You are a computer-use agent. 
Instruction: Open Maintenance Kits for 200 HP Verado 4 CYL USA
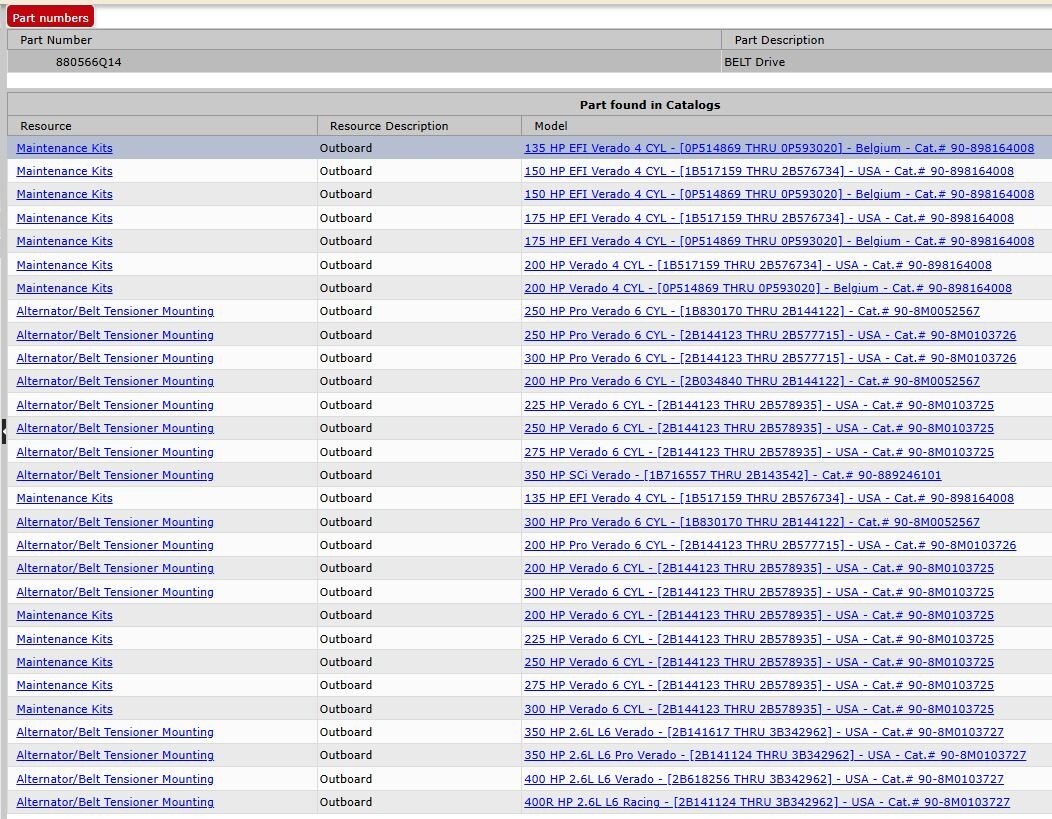click(64, 264)
